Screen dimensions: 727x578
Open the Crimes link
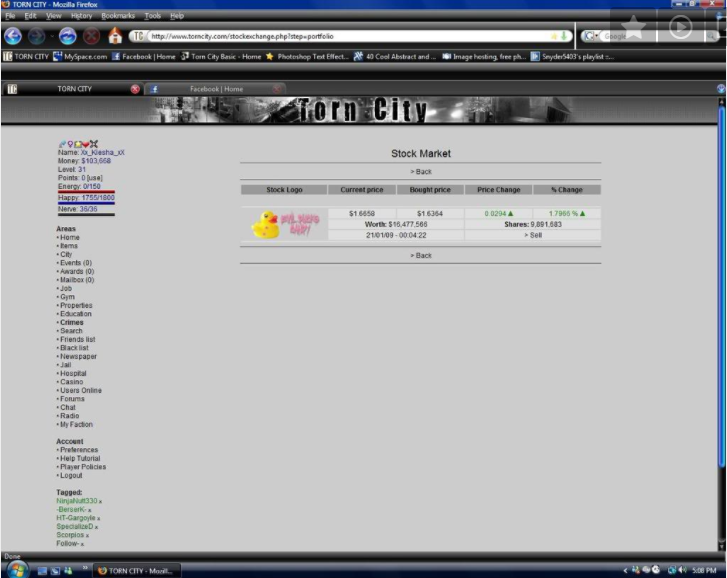71,323
